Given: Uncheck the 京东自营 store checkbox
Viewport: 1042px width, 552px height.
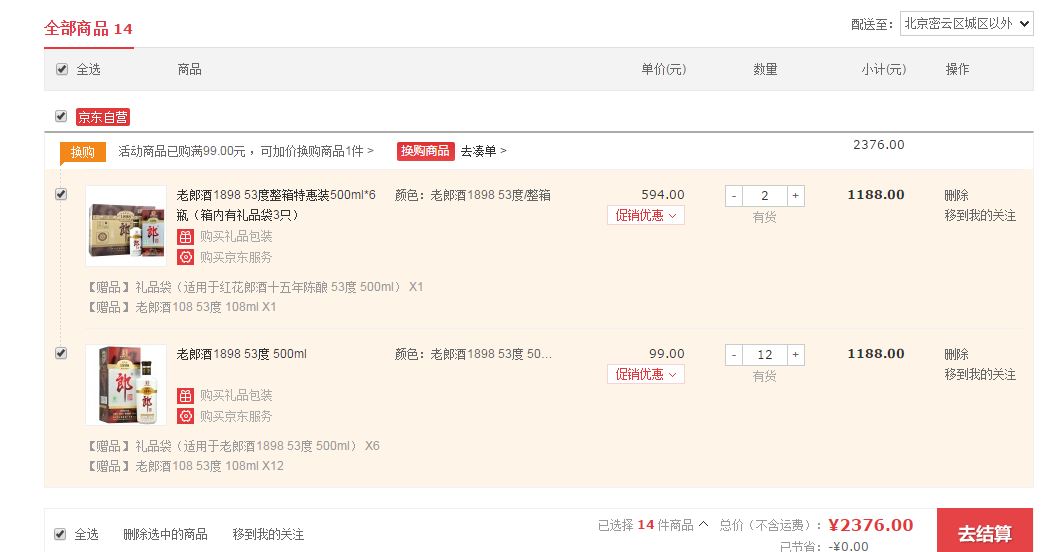Looking at the screenshot, I should (x=61, y=116).
